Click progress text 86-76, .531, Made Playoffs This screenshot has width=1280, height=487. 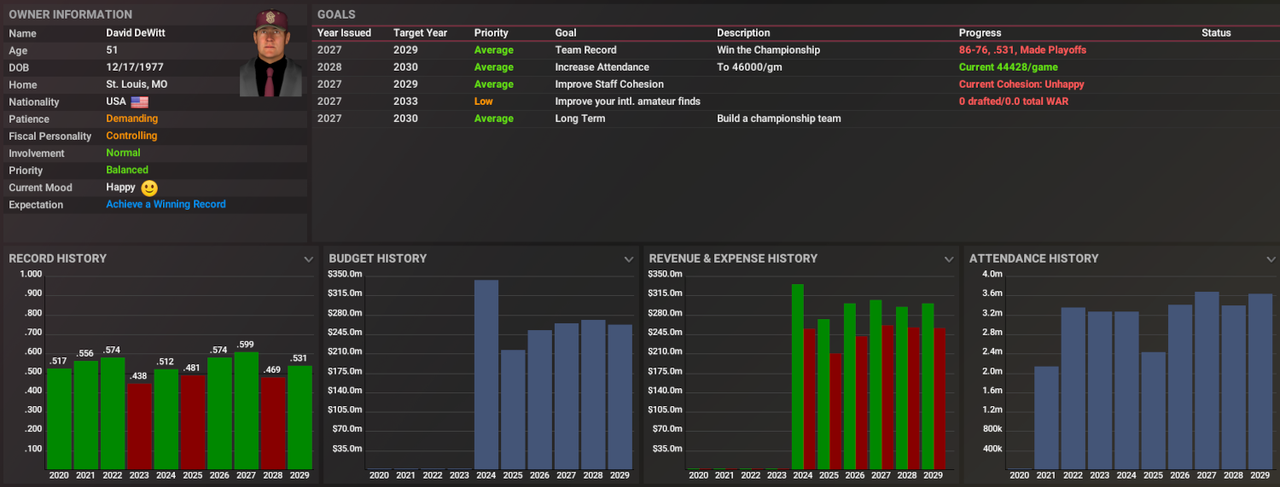[1022, 50]
